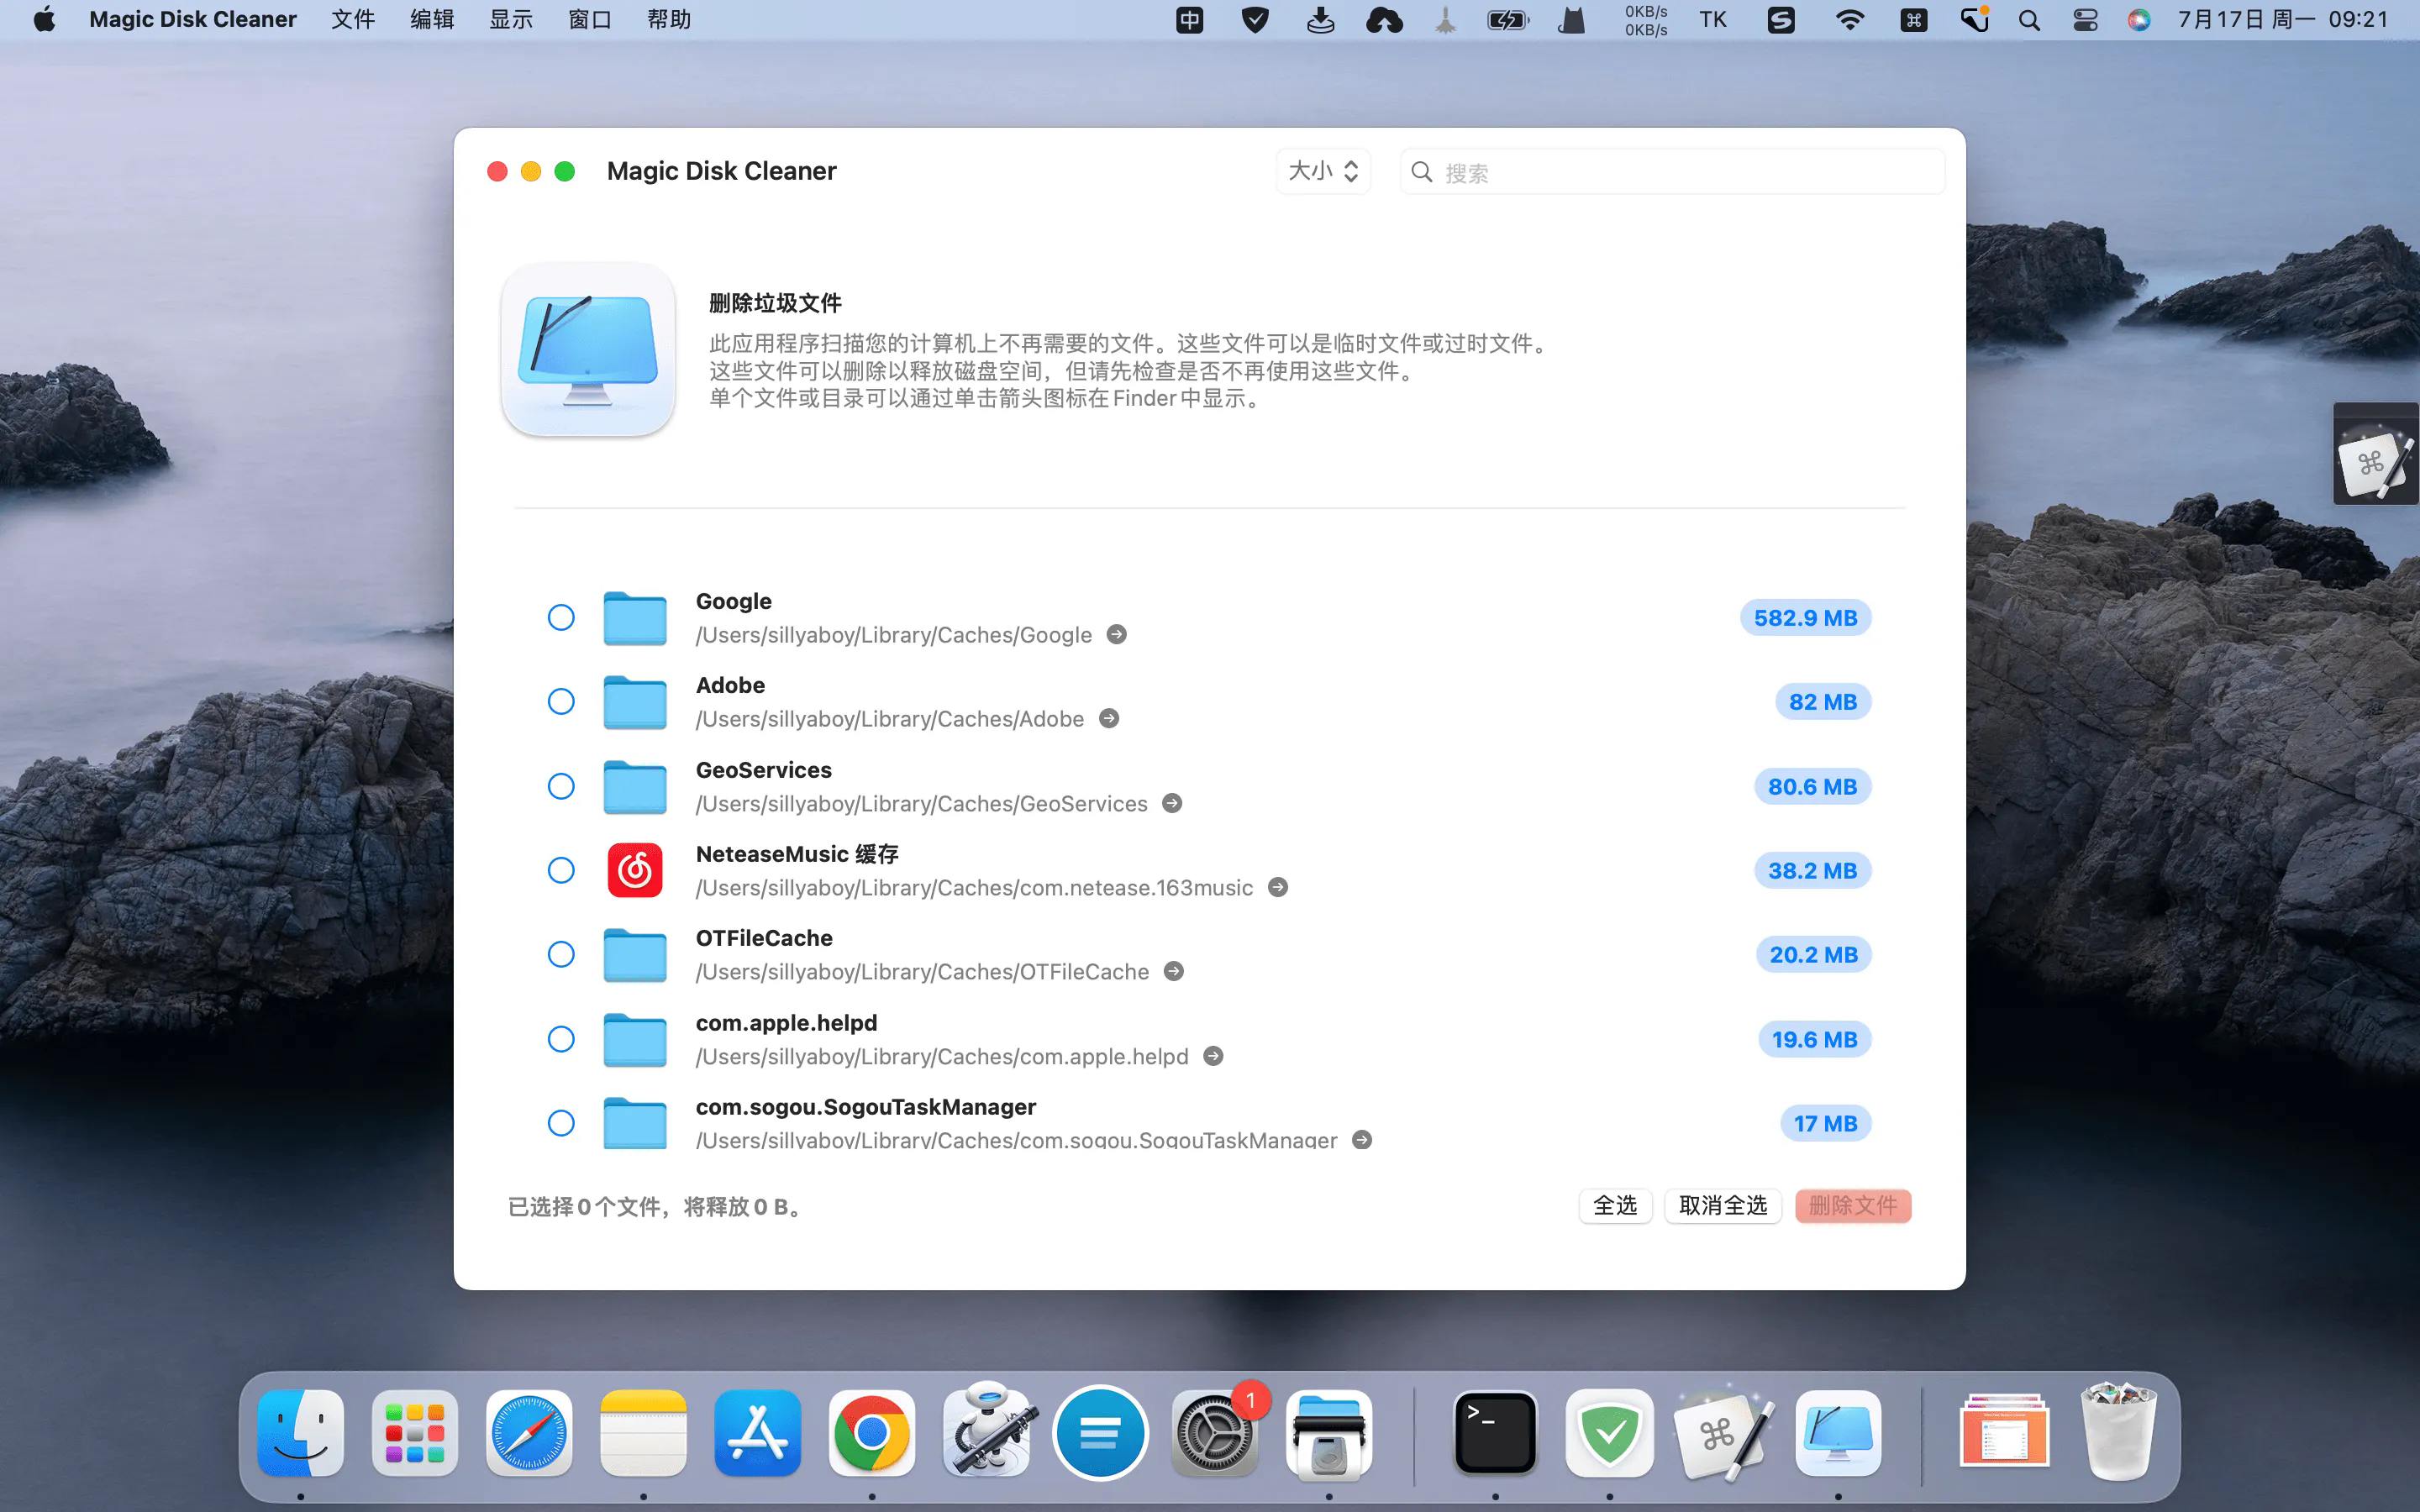The height and width of the screenshot is (1512, 2420).
Task: Click the 582.9 MB size badge
Action: (x=1805, y=618)
